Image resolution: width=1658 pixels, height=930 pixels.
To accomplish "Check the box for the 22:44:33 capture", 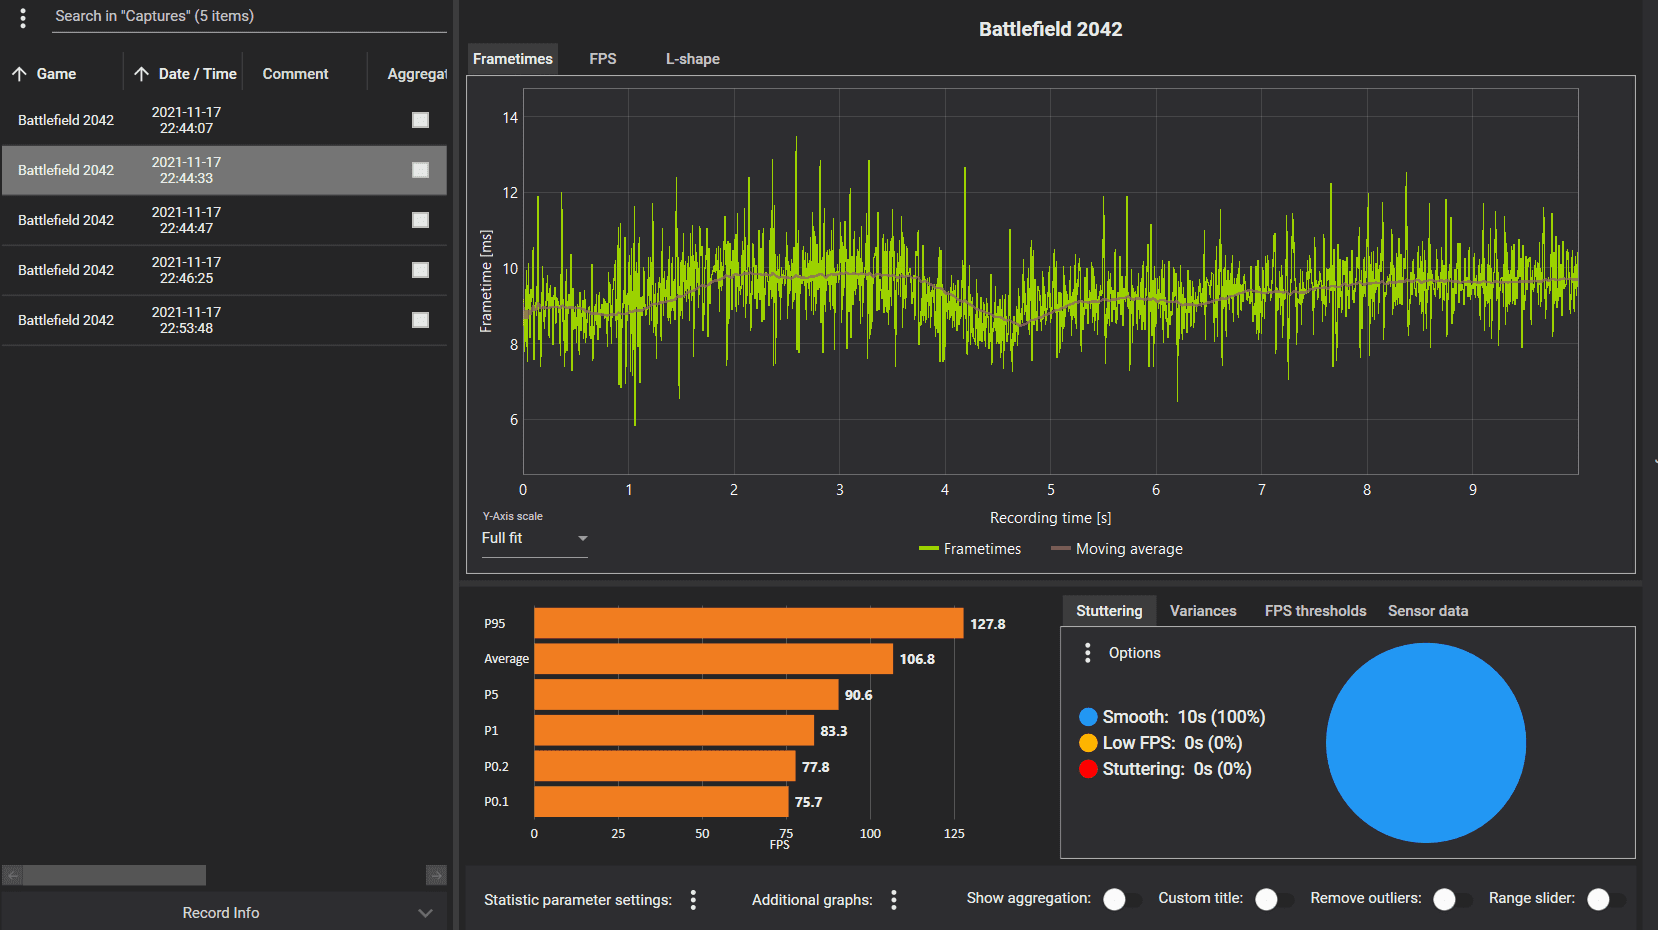I will click(x=420, y=170).
